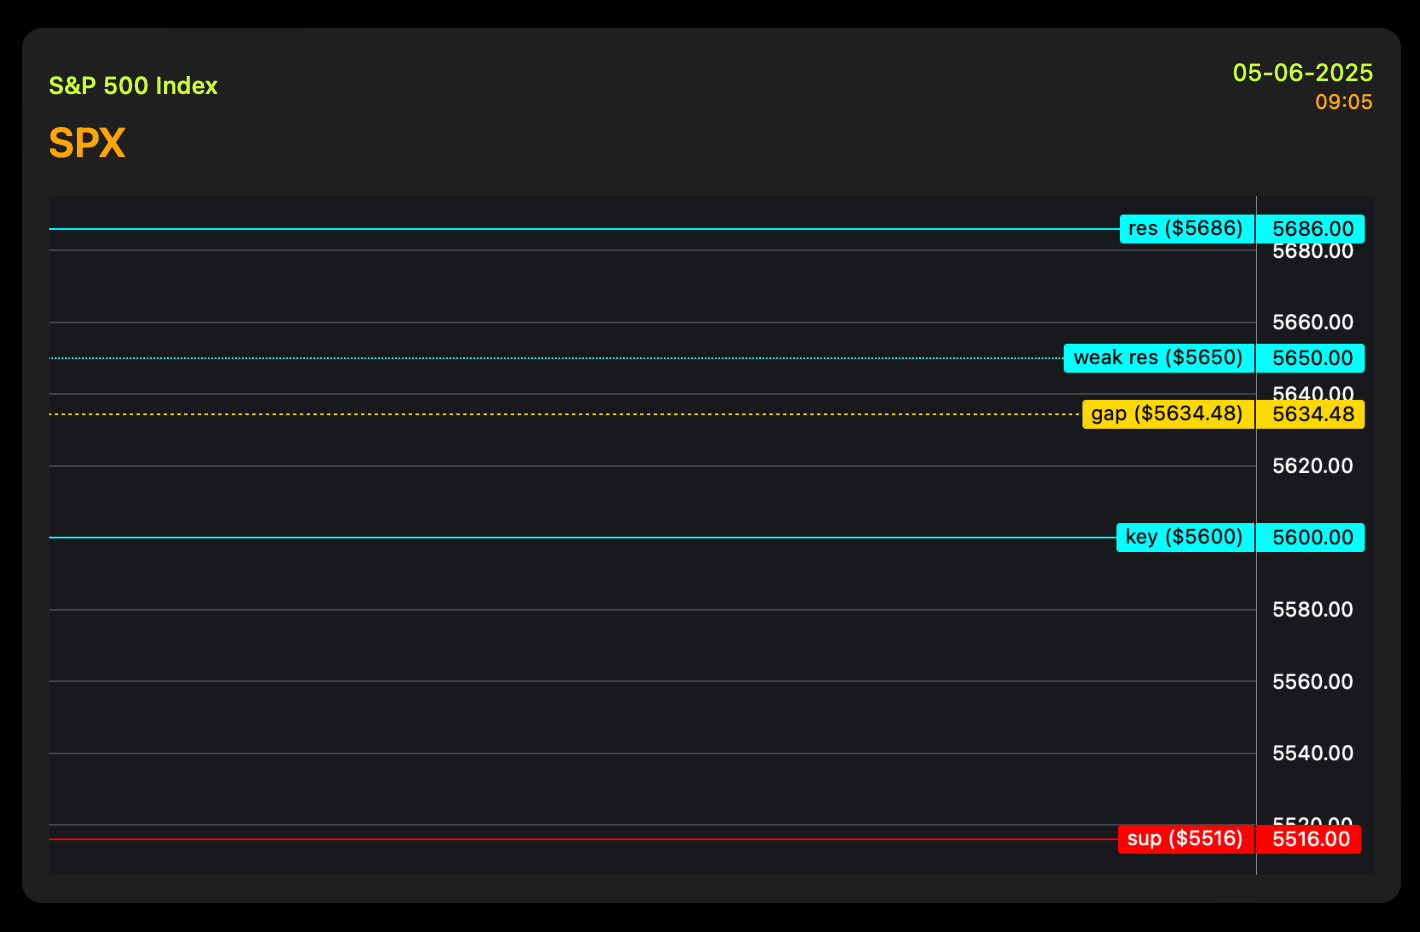Select the res ($5686) level label
This screenshot has width=1420, height=932.
1186,229
